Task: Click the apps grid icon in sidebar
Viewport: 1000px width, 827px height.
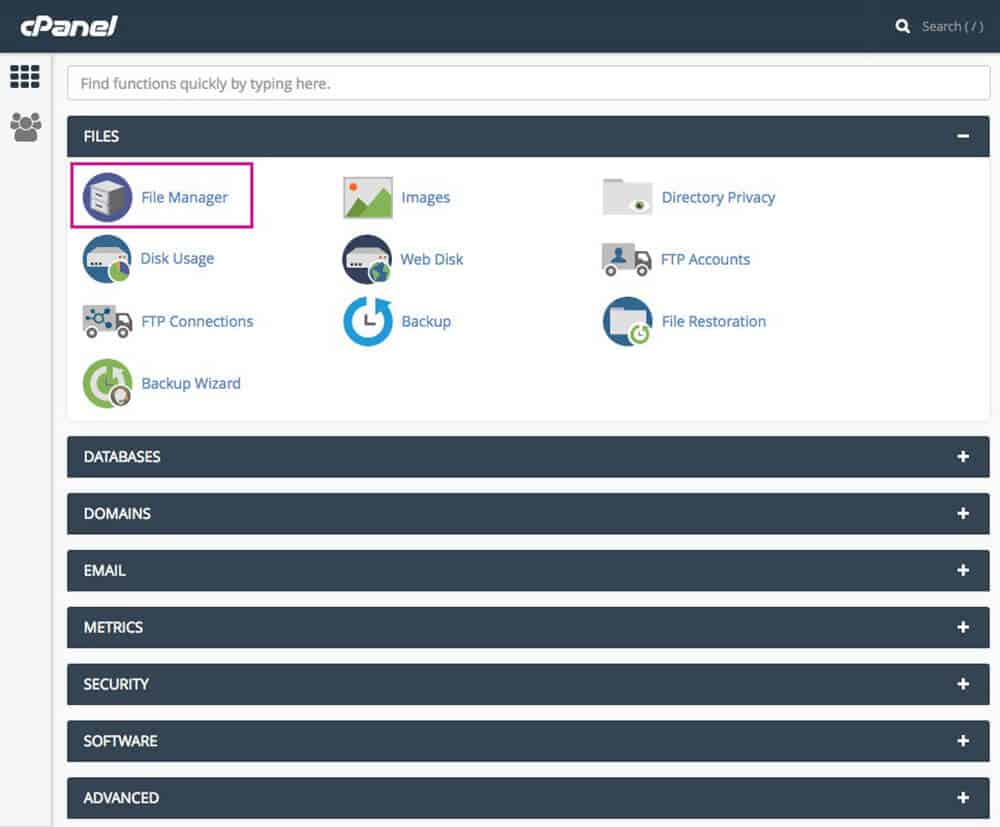Action: tap(25, 76)
